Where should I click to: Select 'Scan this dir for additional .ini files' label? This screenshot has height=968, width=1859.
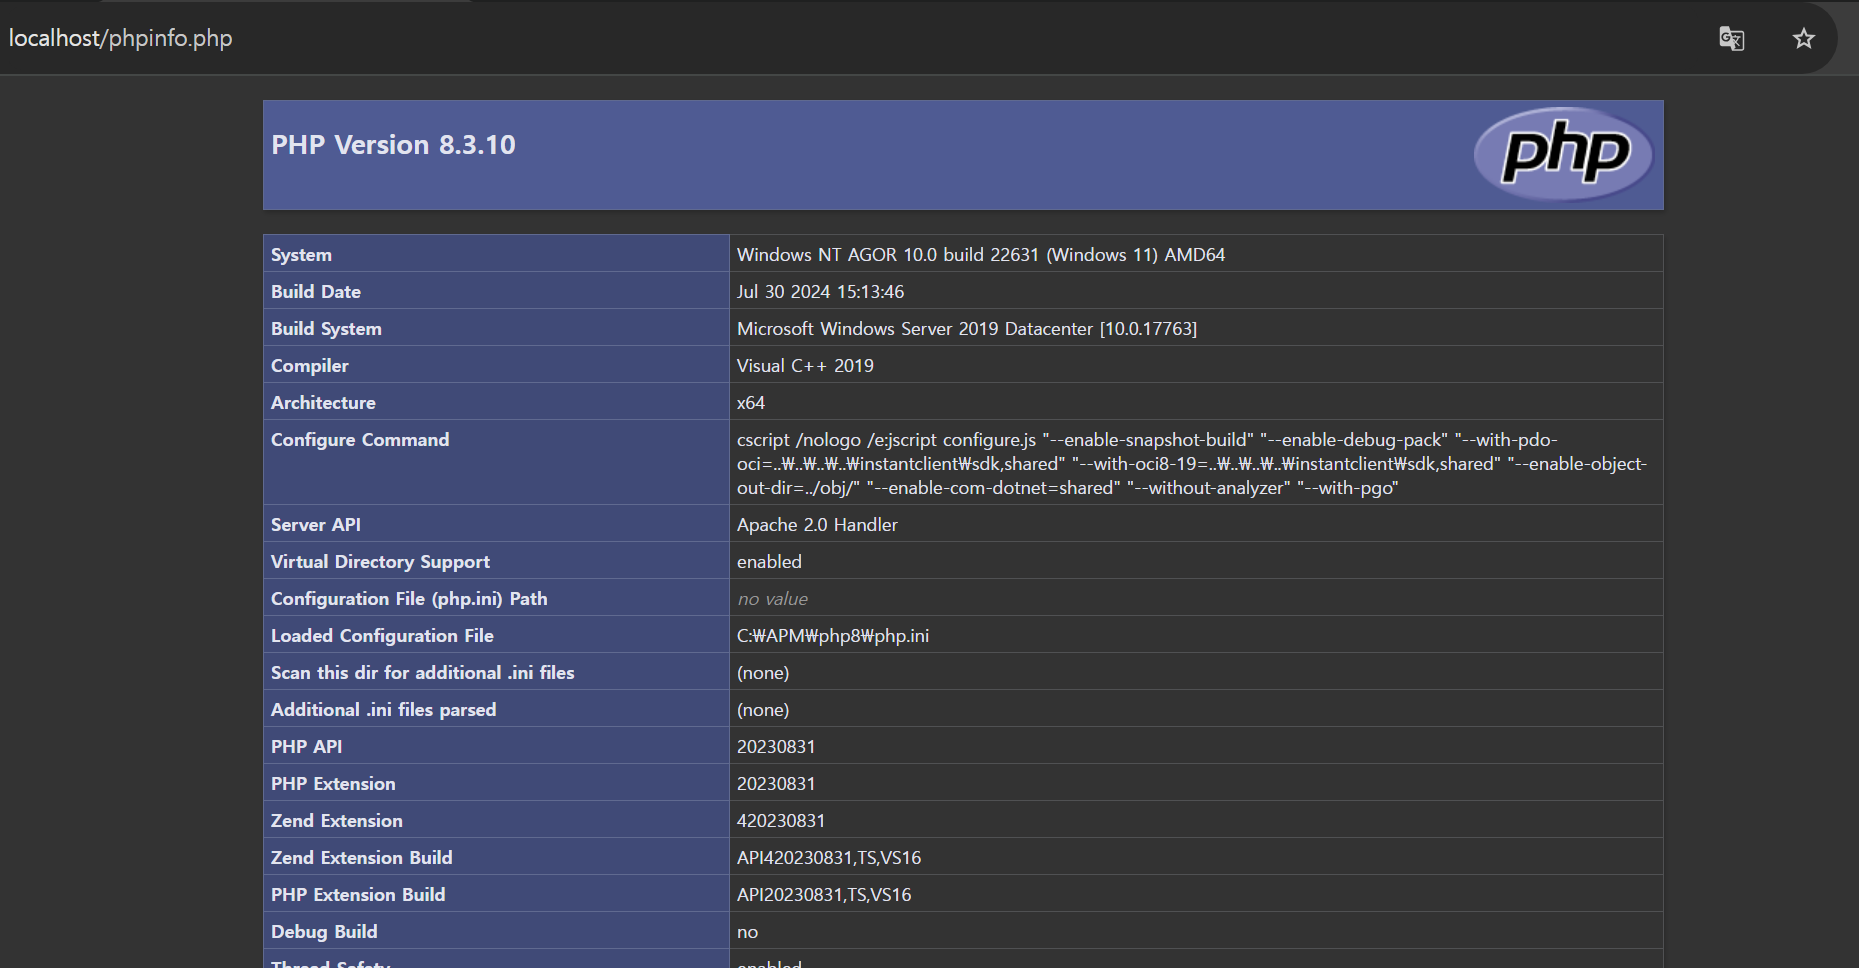423,673
